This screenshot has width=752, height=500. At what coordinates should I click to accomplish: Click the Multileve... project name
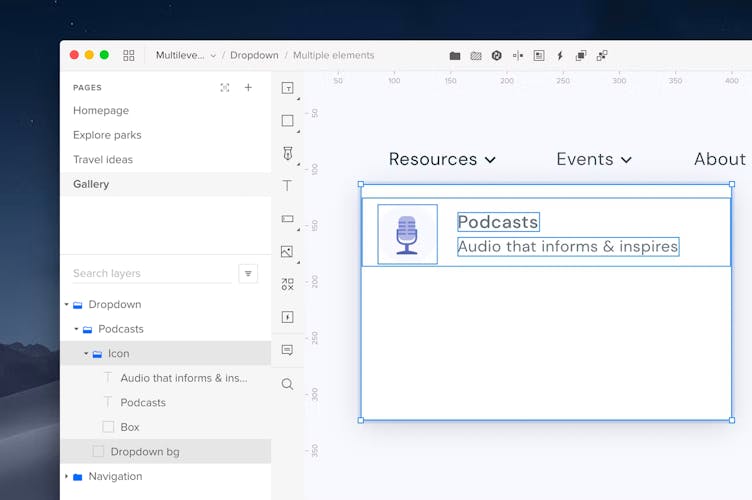(x=180, y=55)
